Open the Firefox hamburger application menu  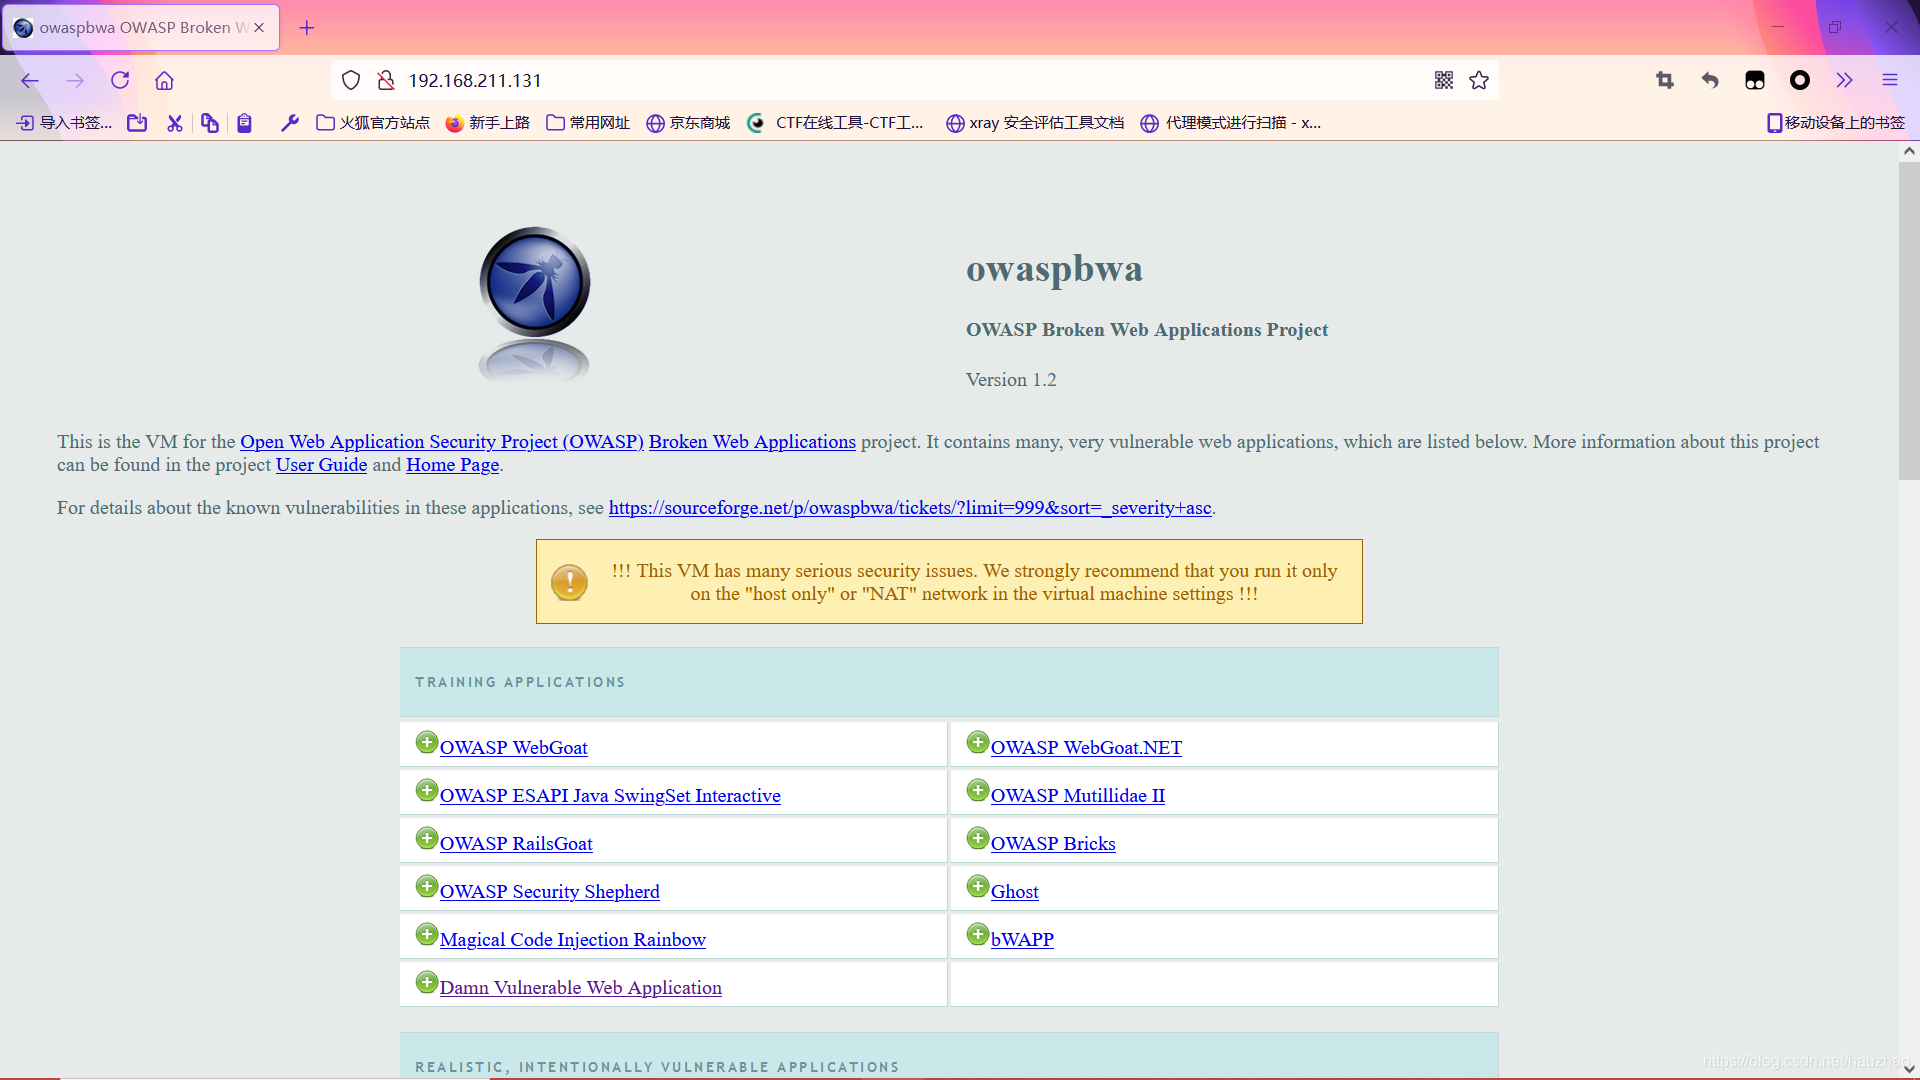point(1889,80)
